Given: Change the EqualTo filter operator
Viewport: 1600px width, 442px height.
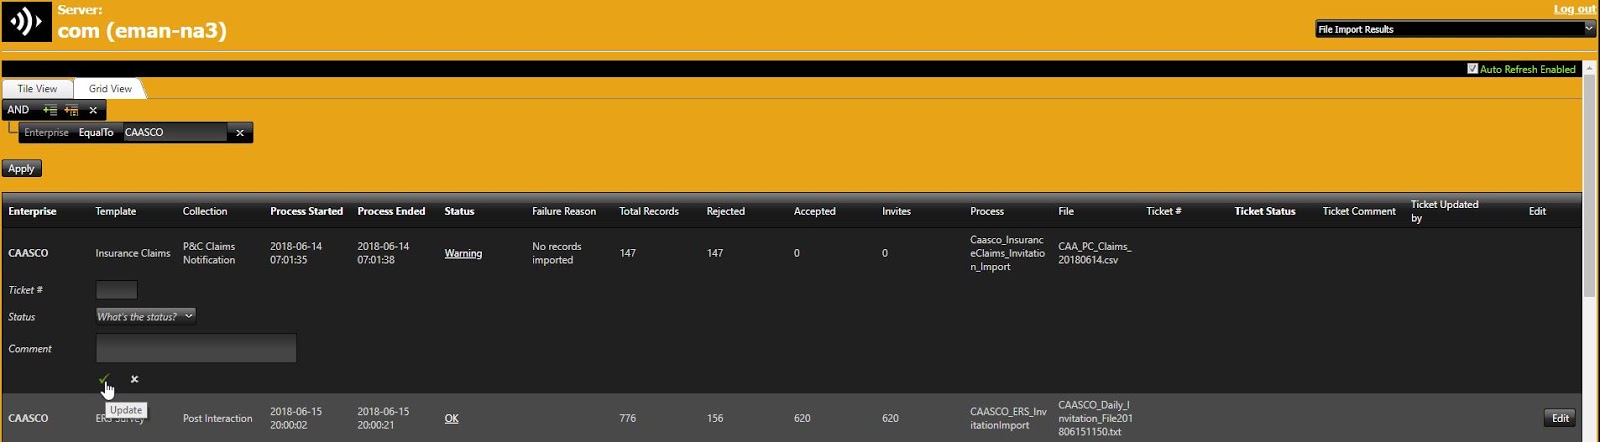Looking at the screenshot, I should [x=96, y=133].
